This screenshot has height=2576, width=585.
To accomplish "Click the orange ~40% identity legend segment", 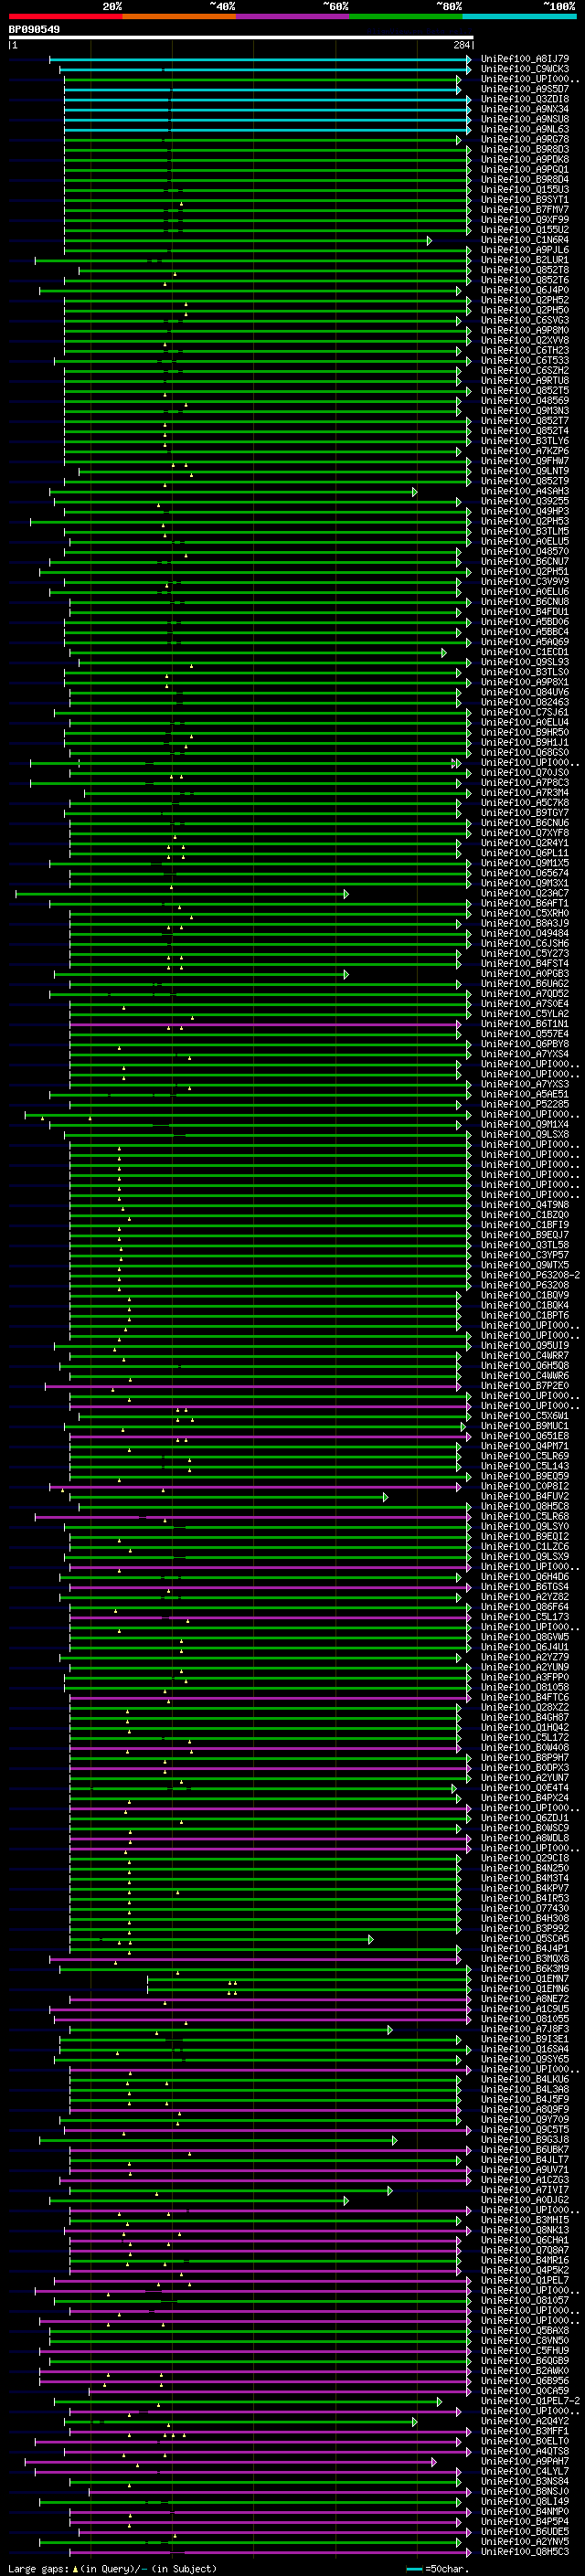I will (179, 16).
